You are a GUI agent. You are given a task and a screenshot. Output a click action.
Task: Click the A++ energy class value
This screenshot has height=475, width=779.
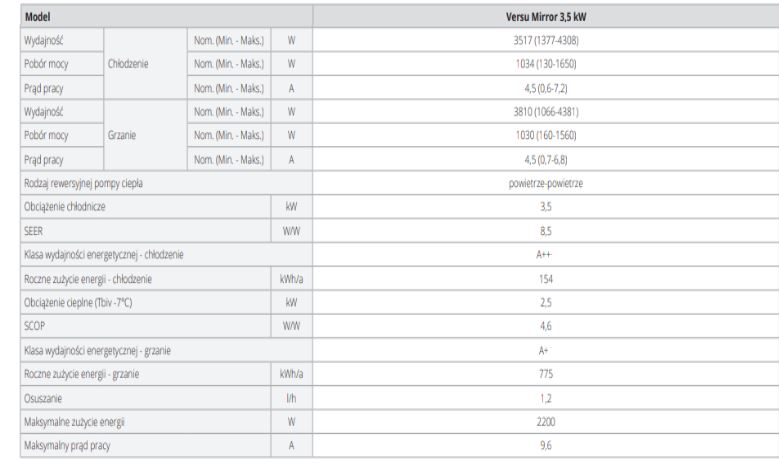[545, 254]
